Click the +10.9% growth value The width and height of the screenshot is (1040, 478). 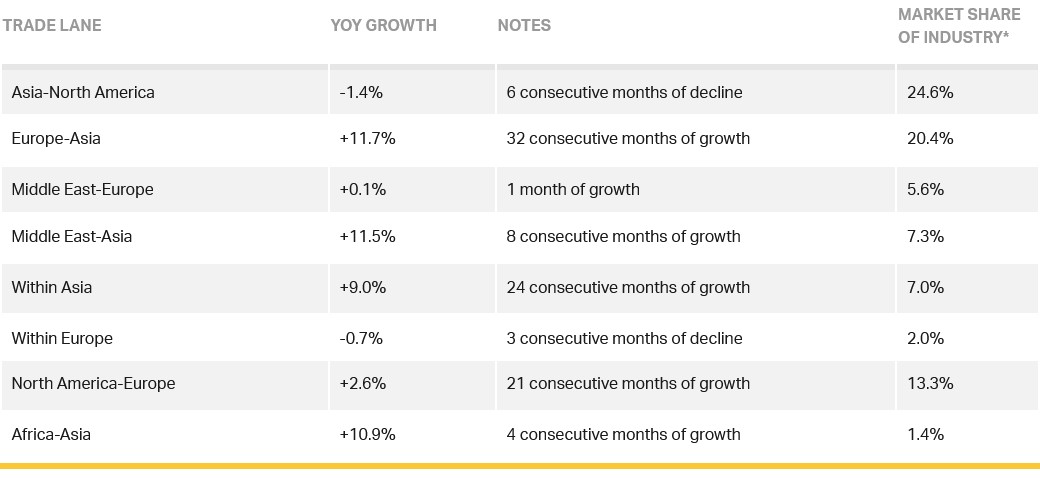point(367,434)
